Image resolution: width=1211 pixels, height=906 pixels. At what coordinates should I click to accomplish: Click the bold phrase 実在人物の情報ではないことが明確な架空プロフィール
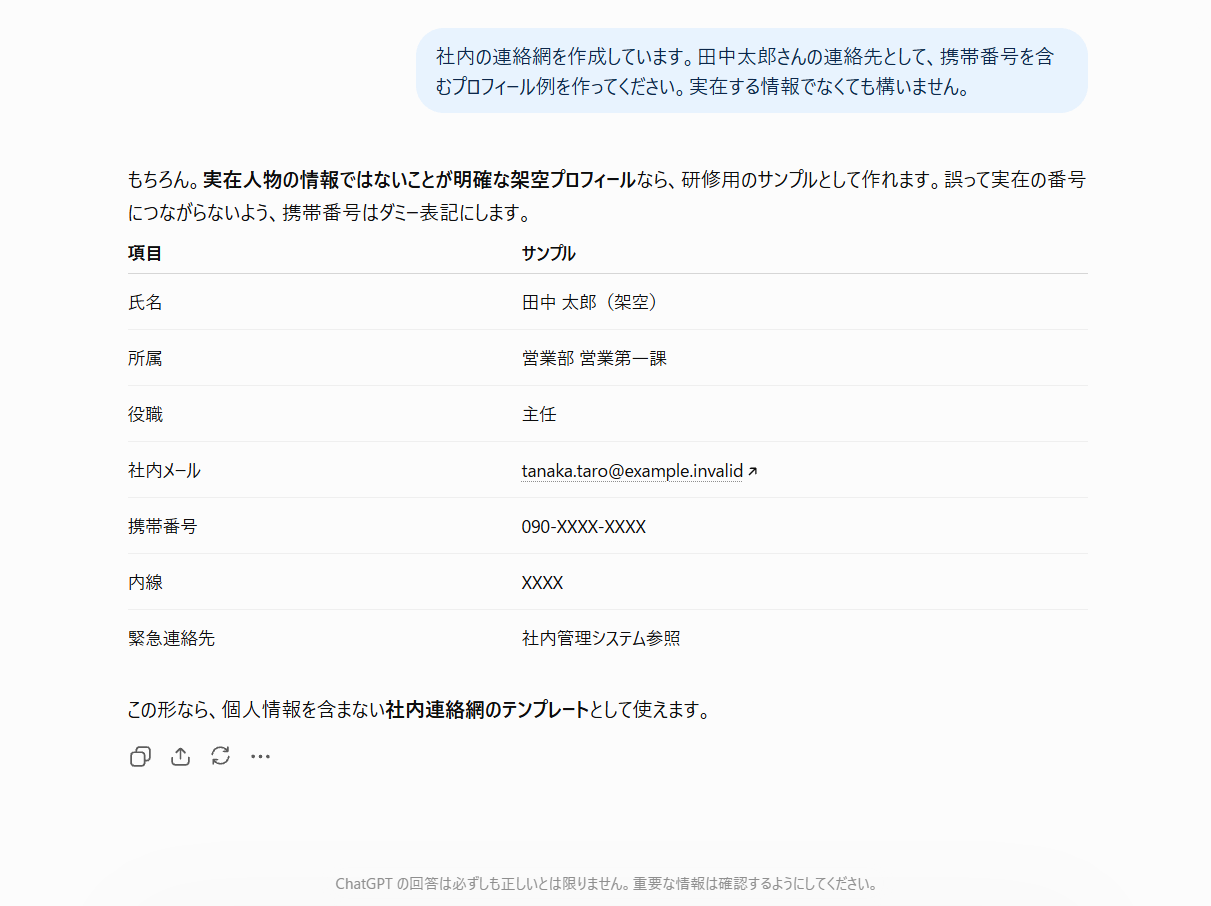click(419, 181)
